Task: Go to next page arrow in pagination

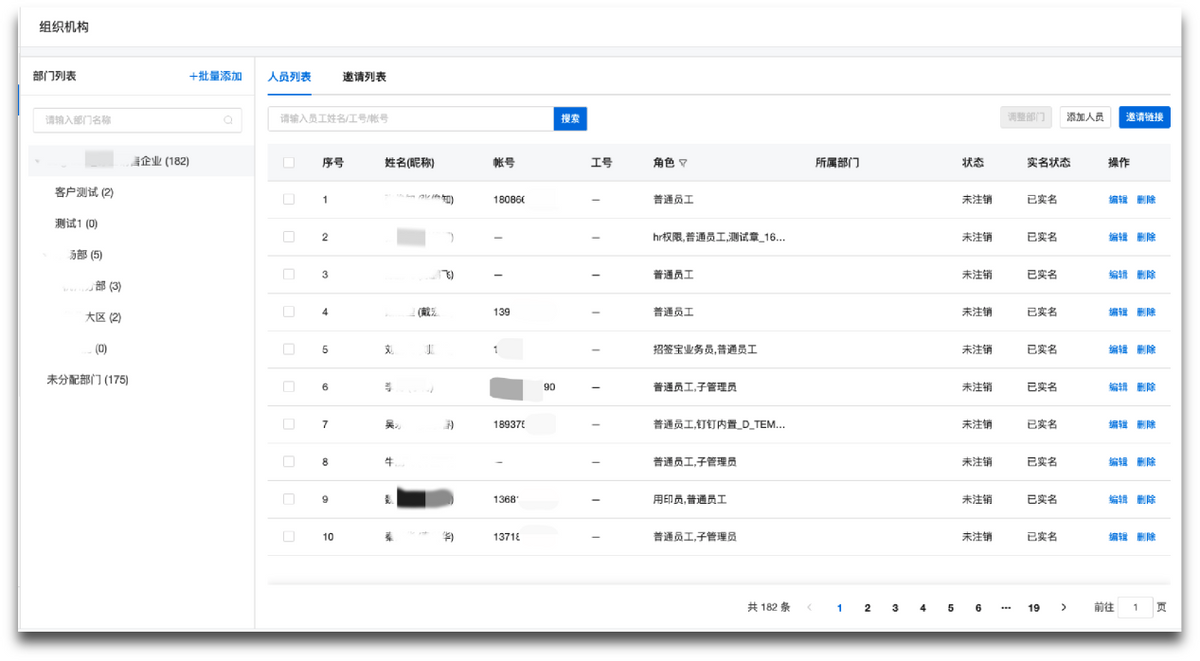Action: (1064, 608)
